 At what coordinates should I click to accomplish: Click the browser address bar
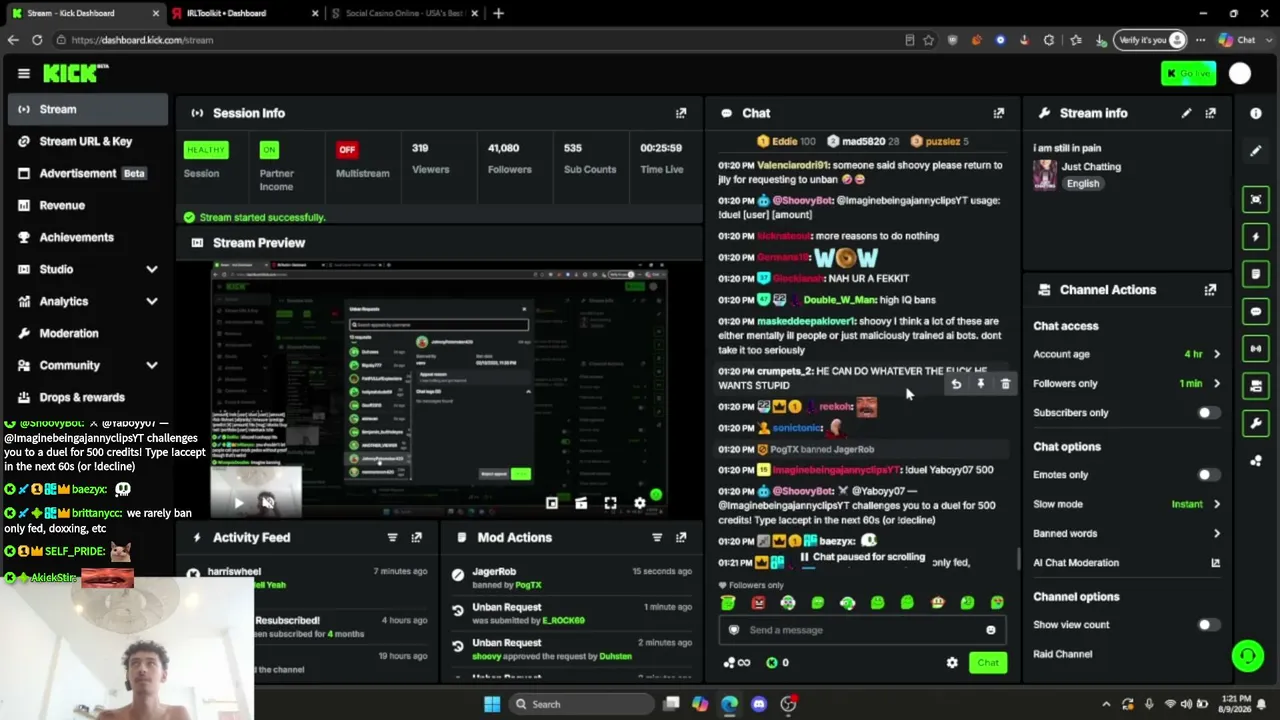[480, 40]
